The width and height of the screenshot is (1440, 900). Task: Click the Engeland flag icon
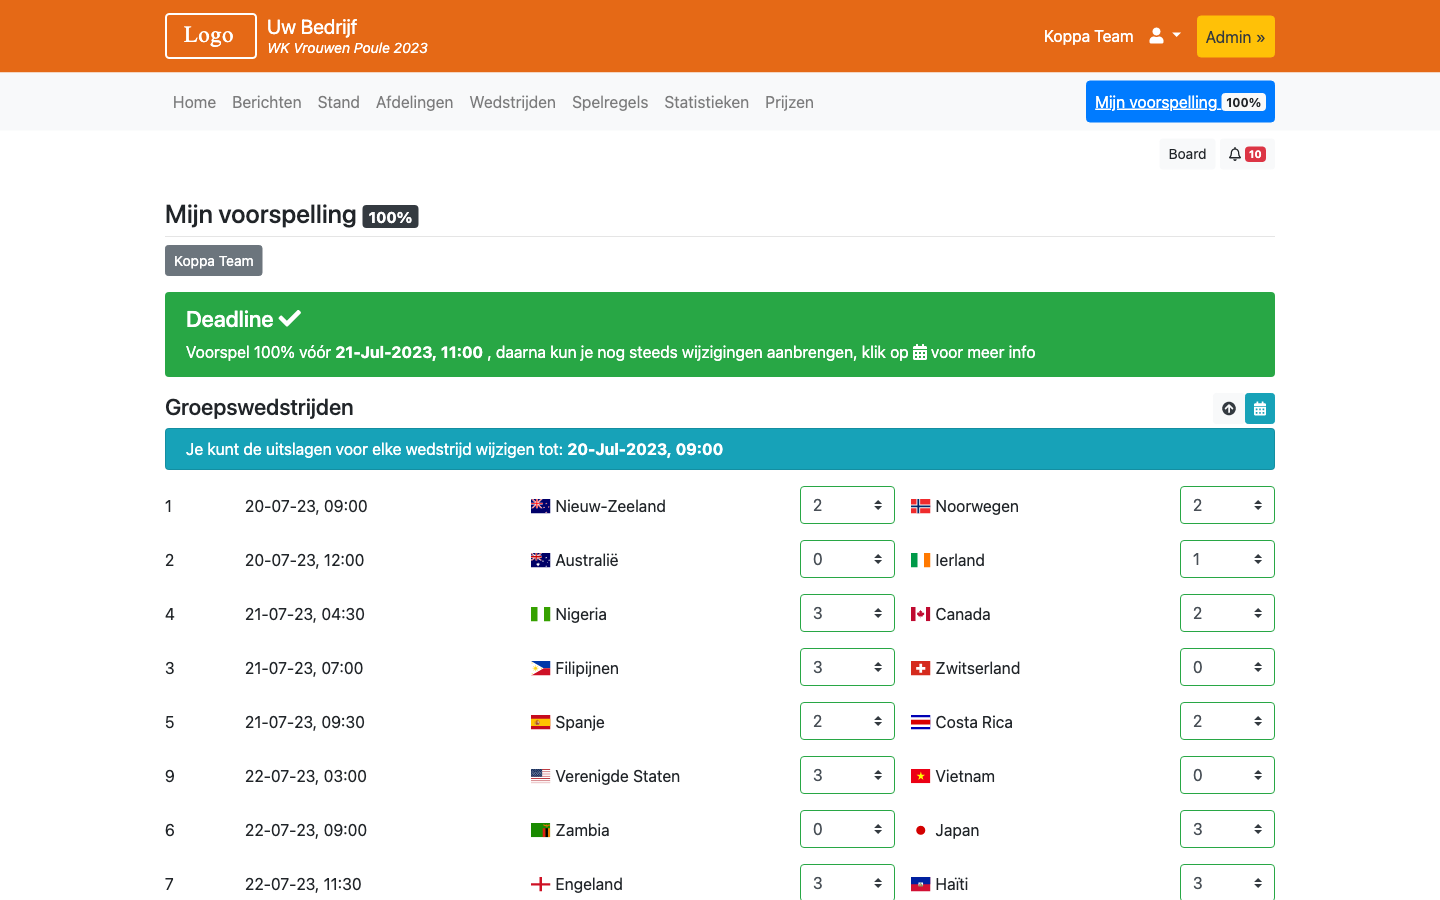pos(540,884)
